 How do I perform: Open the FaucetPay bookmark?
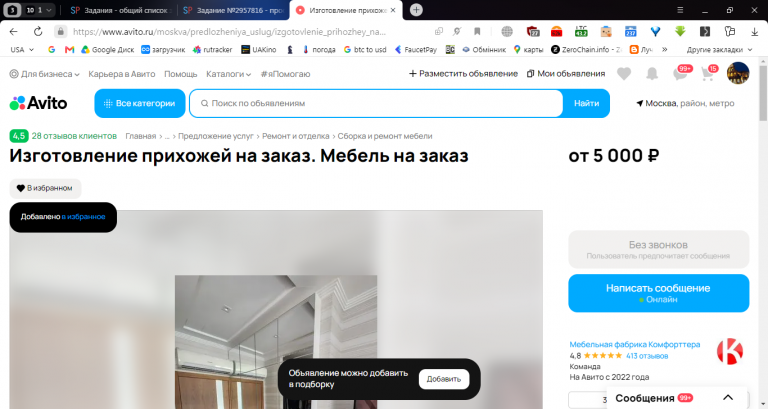click(416, 49)
